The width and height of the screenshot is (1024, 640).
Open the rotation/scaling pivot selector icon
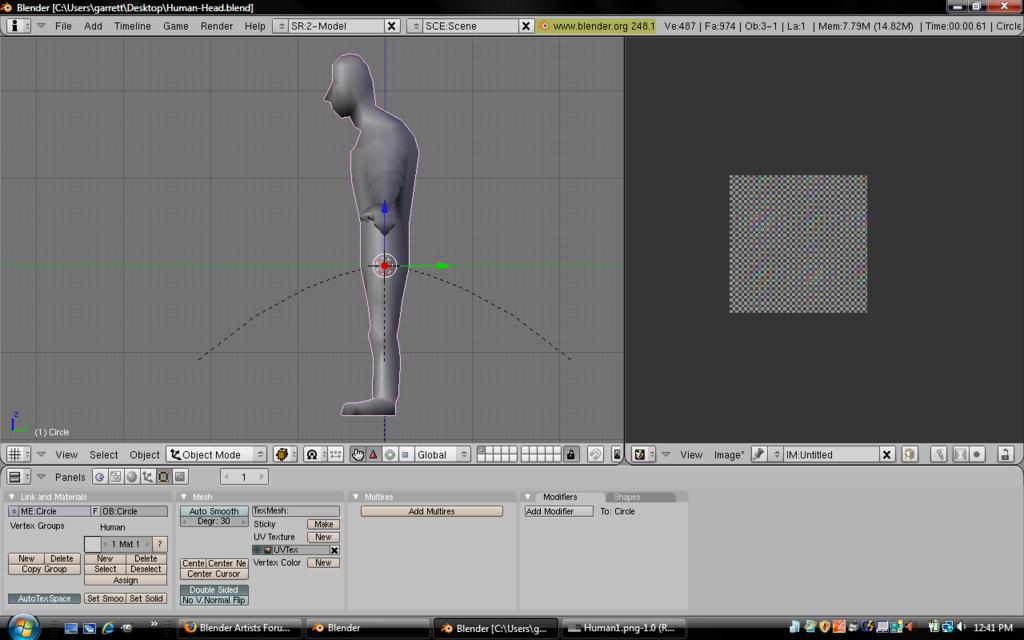pyautogui.click(x=315, y=455)
